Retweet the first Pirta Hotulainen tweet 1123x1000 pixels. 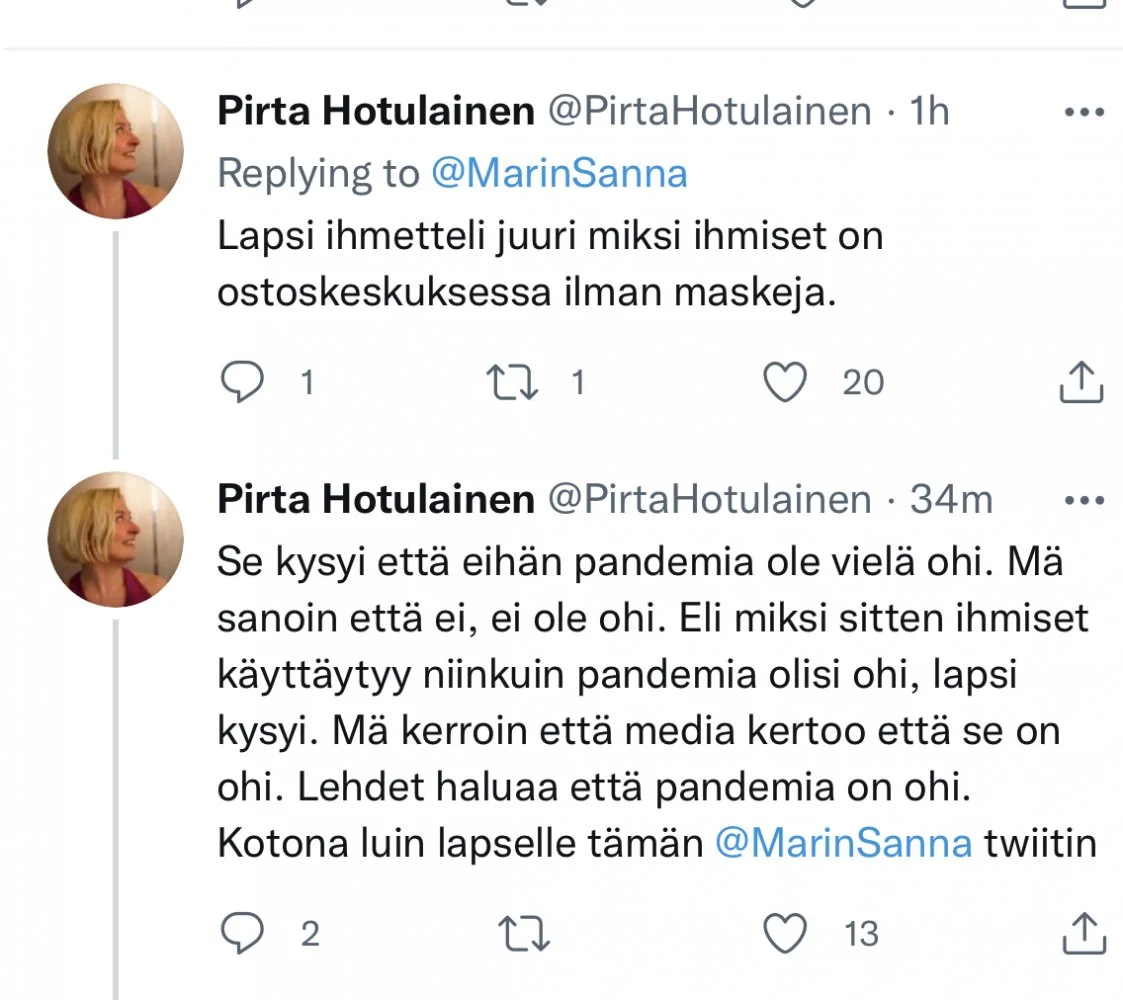pyautogui.click(x=510, y=382)
